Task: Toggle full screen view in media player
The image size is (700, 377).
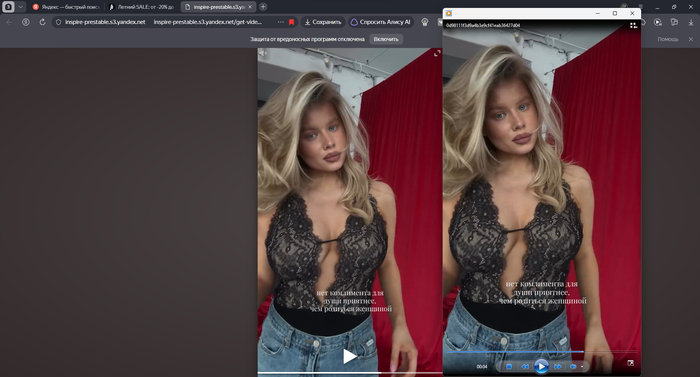Action: [630, 363]
